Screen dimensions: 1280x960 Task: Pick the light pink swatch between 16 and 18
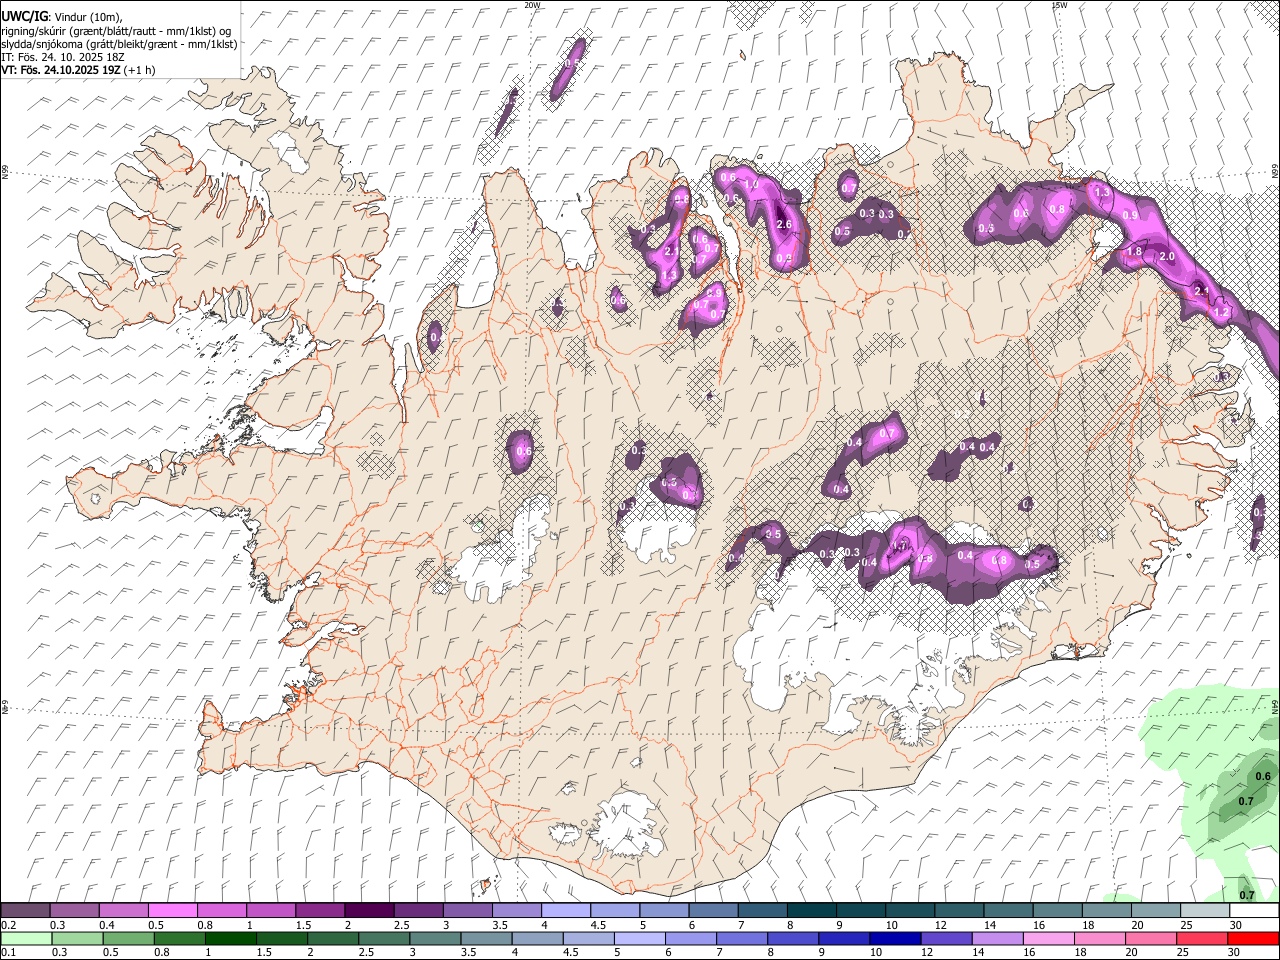click(x=1048, y=939)
